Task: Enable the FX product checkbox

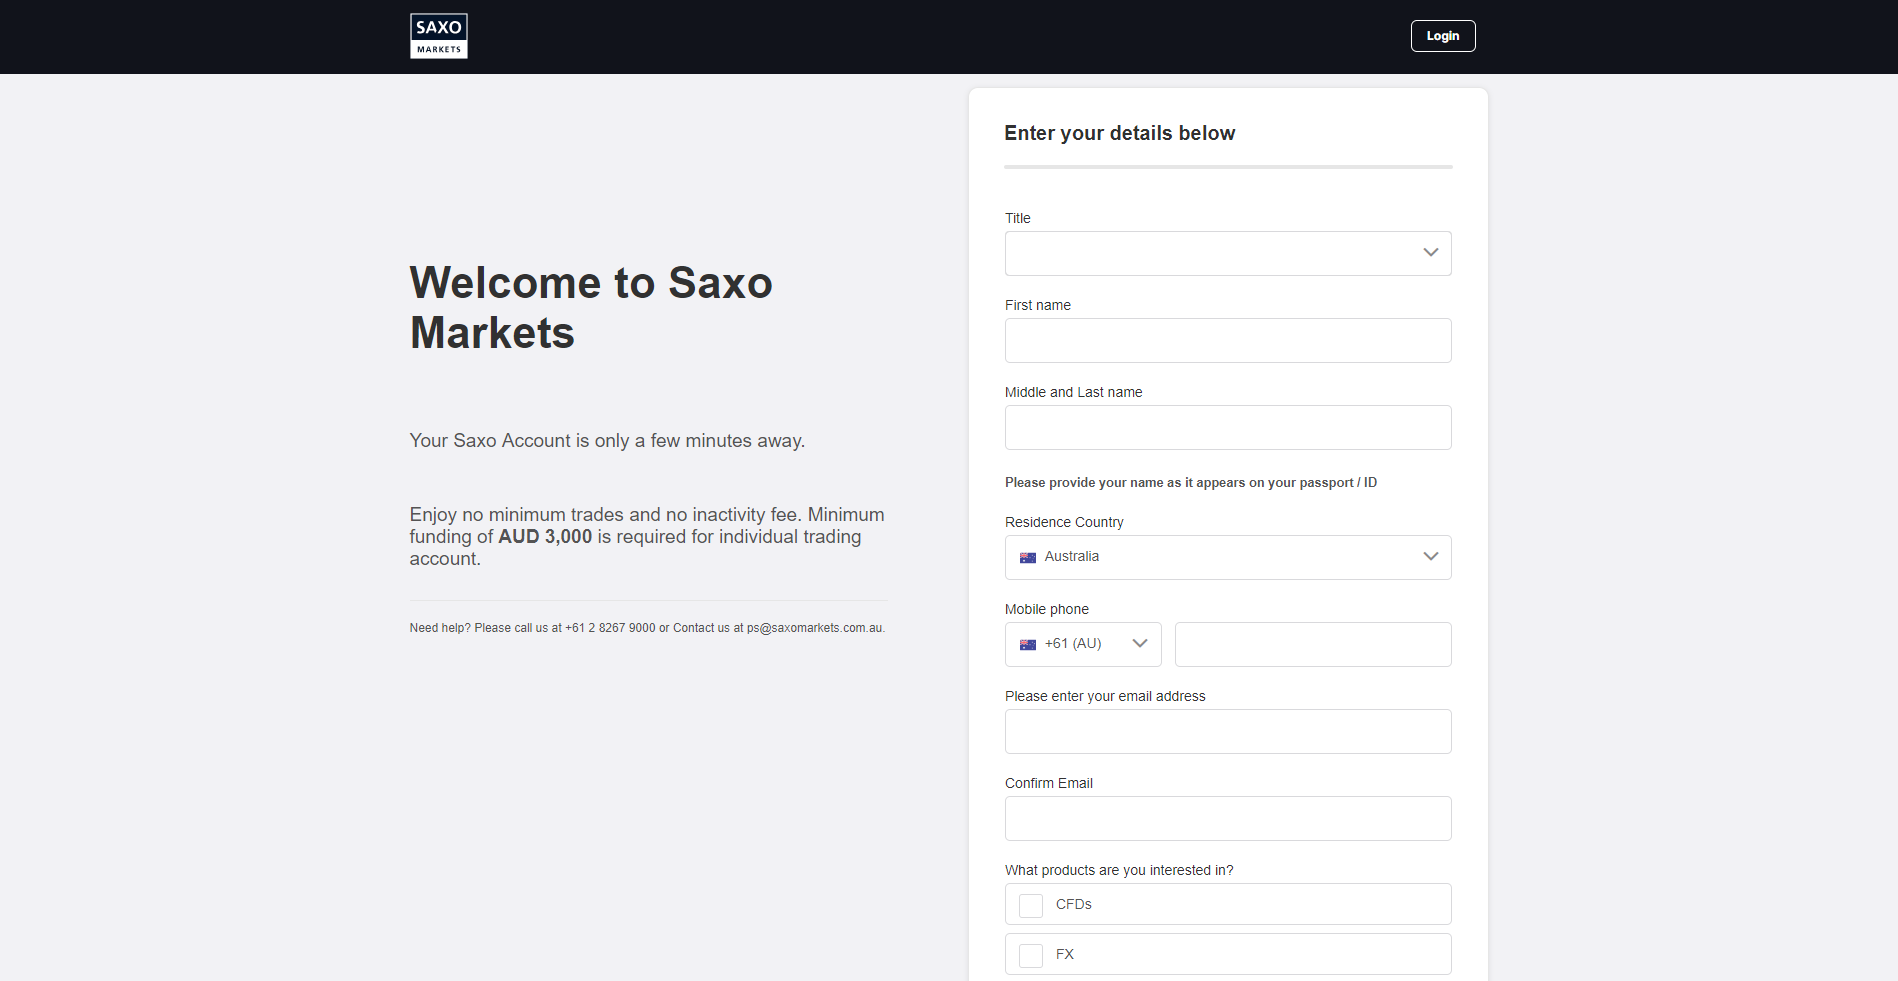Action: click(x=1030, y=954)
